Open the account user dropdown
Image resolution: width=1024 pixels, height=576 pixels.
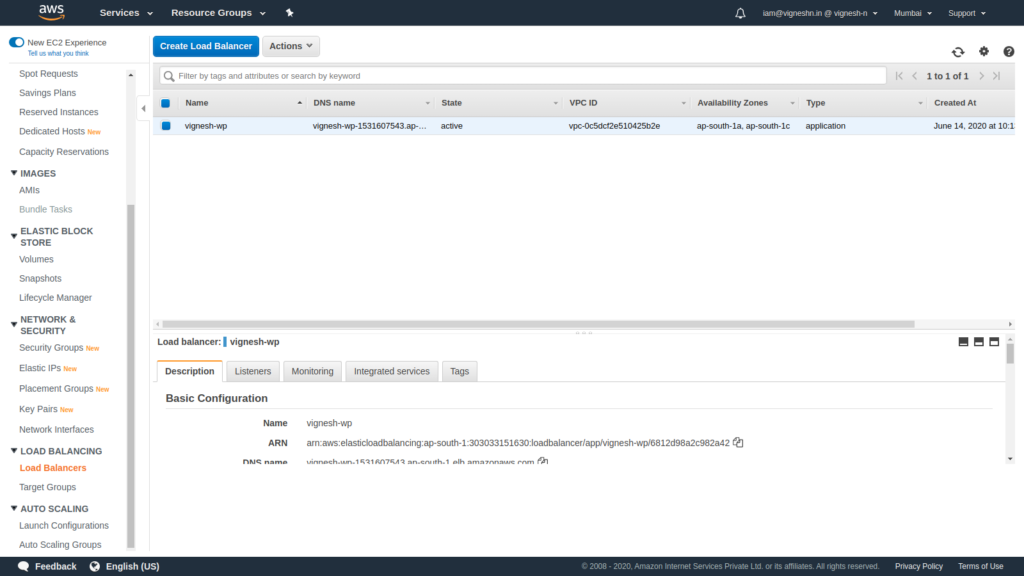point(820,13)
